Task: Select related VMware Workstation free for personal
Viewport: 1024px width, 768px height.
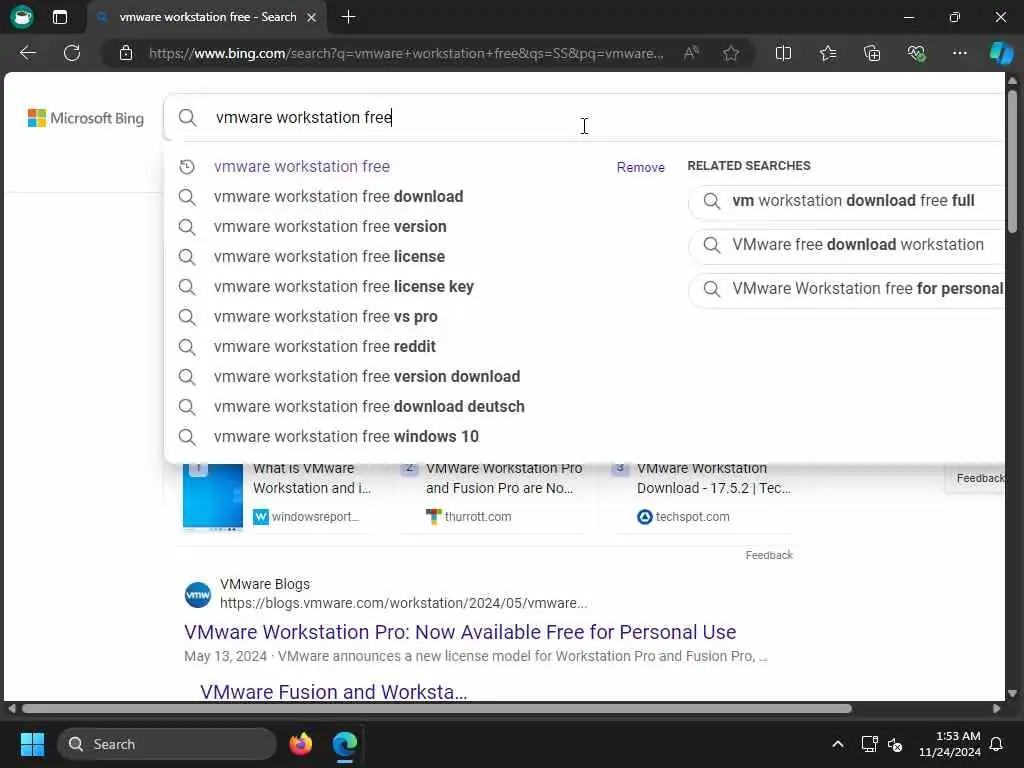Action: [846, 289]
